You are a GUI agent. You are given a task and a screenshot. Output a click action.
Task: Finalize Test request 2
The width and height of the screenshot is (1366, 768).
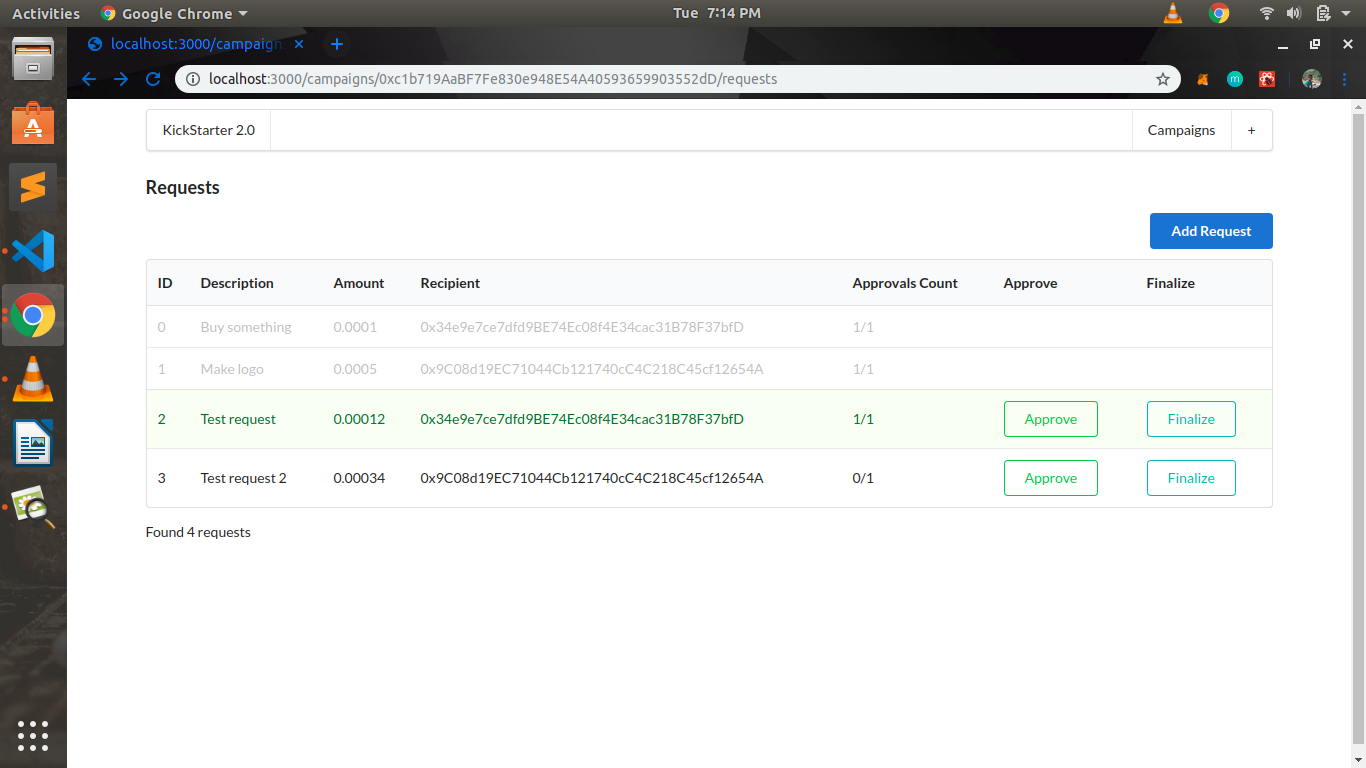click(1191, 478)
